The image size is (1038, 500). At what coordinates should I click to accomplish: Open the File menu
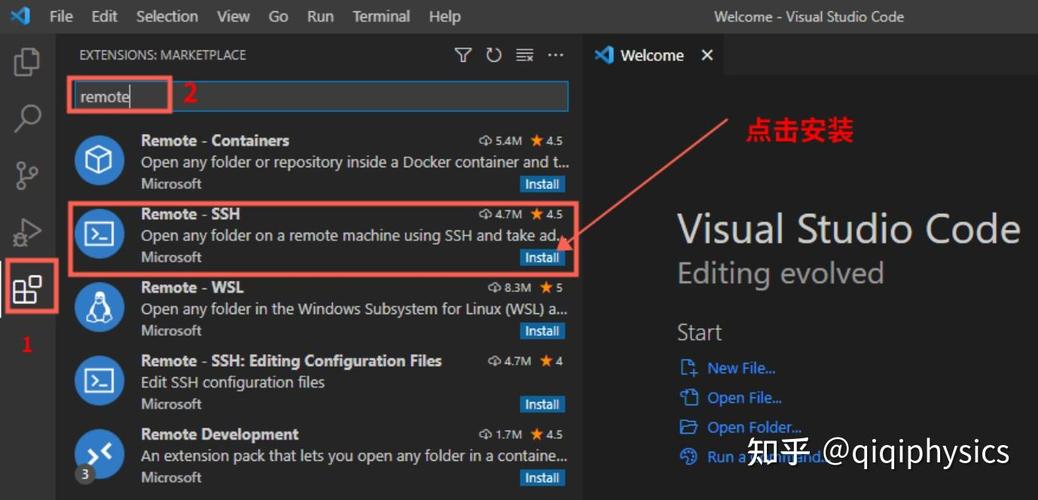[61, 17]
